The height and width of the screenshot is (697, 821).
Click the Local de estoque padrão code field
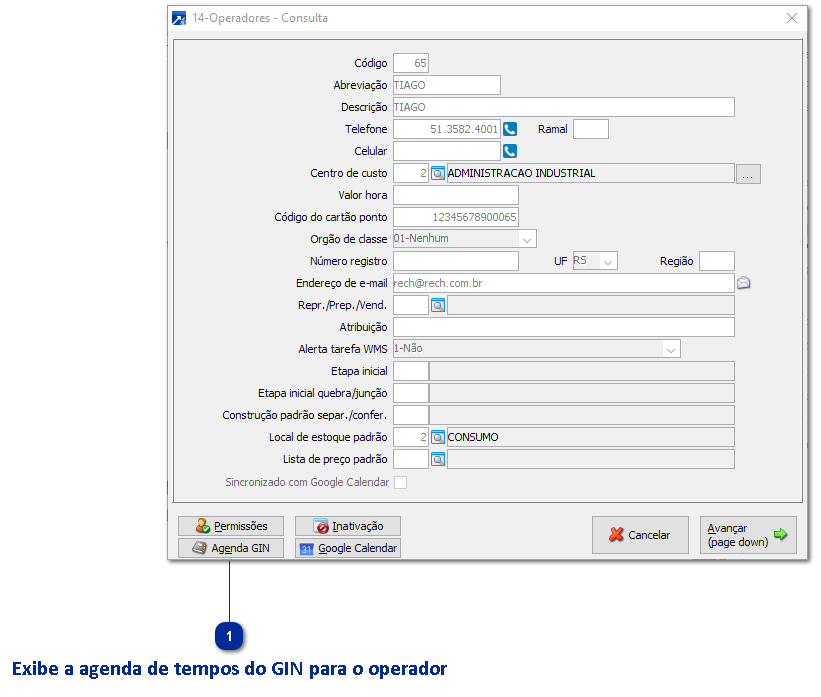[411, 437]
